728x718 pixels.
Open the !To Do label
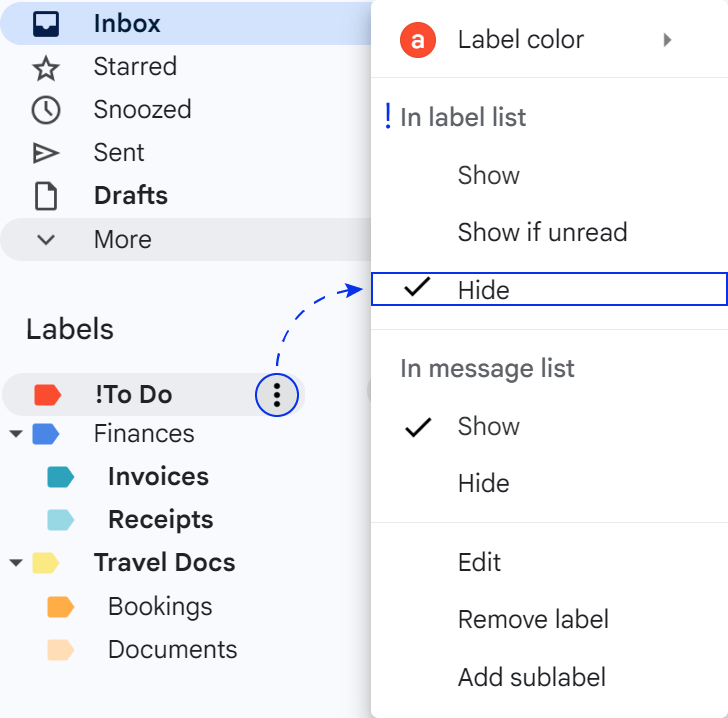tap(134, 395)
